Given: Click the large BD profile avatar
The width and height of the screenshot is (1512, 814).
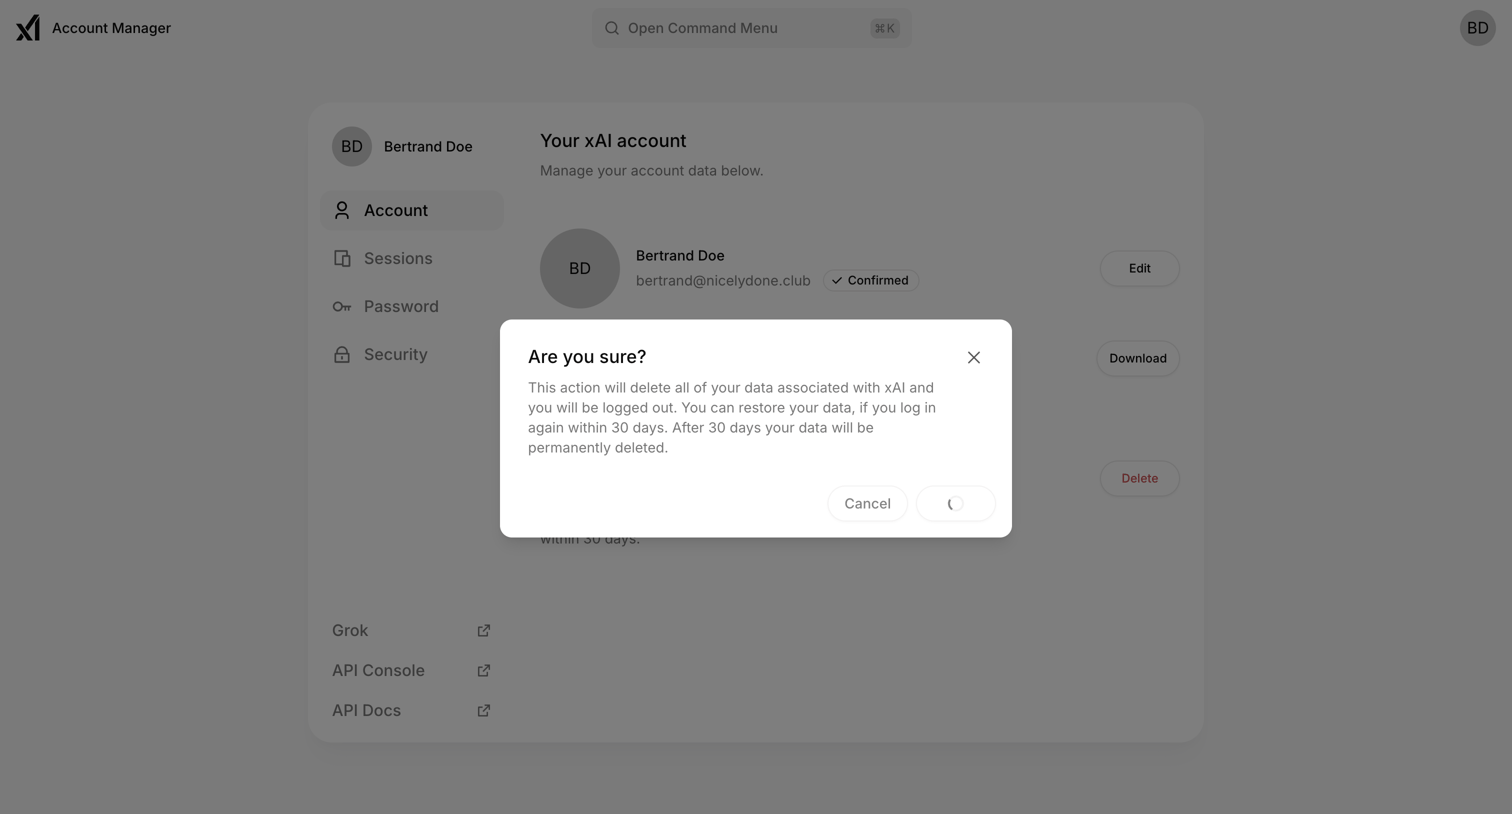Looking at the screenshot, I should coord(580,268).
